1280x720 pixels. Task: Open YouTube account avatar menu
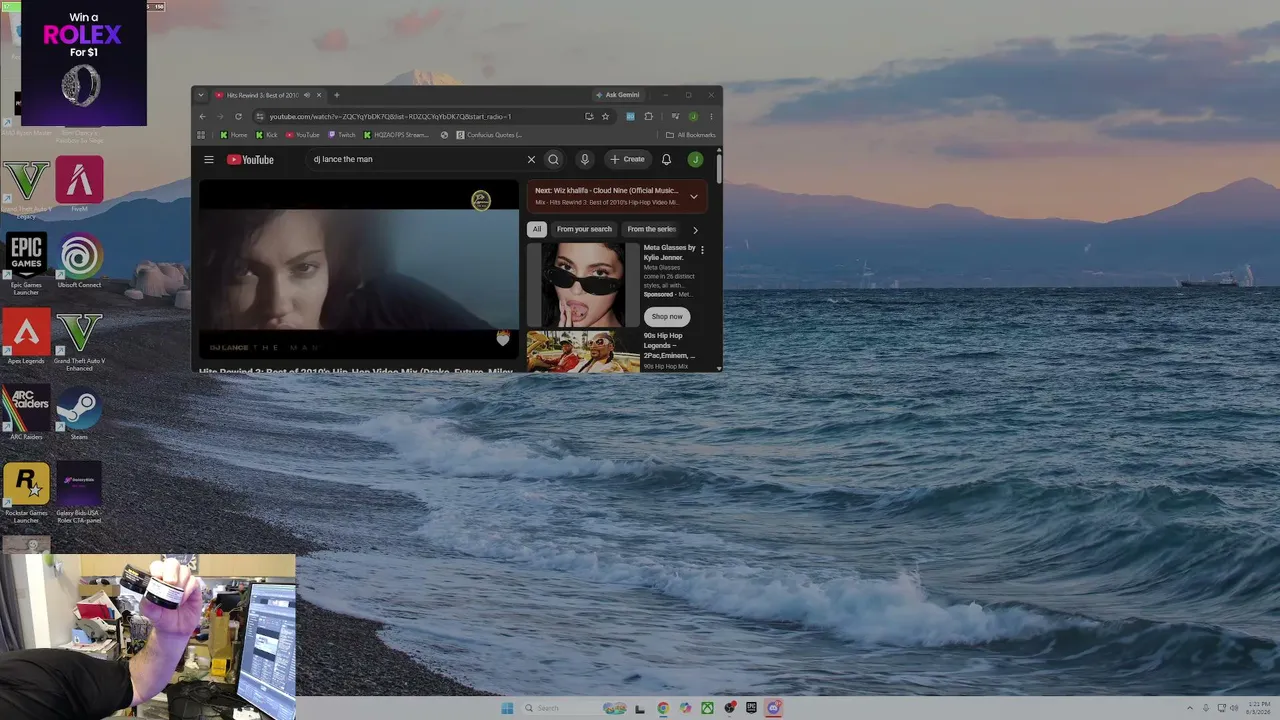(x=695, y=159)
